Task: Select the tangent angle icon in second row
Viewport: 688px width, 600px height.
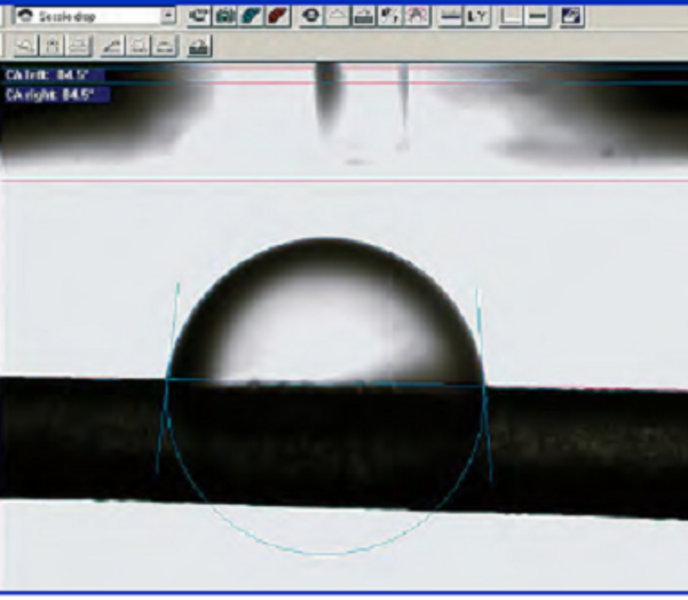Action: (x=112, y=46)
